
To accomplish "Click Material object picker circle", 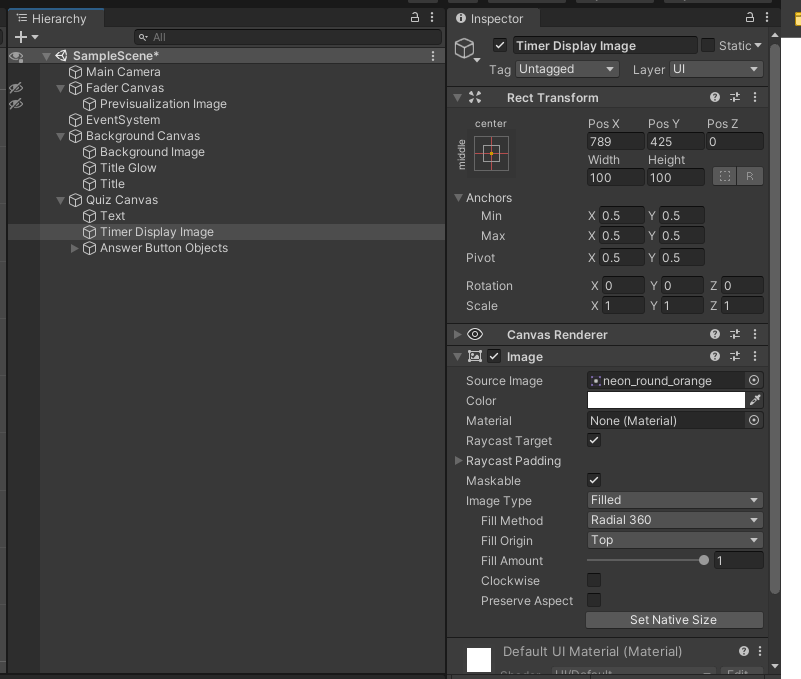I will [x=754, y=421].
